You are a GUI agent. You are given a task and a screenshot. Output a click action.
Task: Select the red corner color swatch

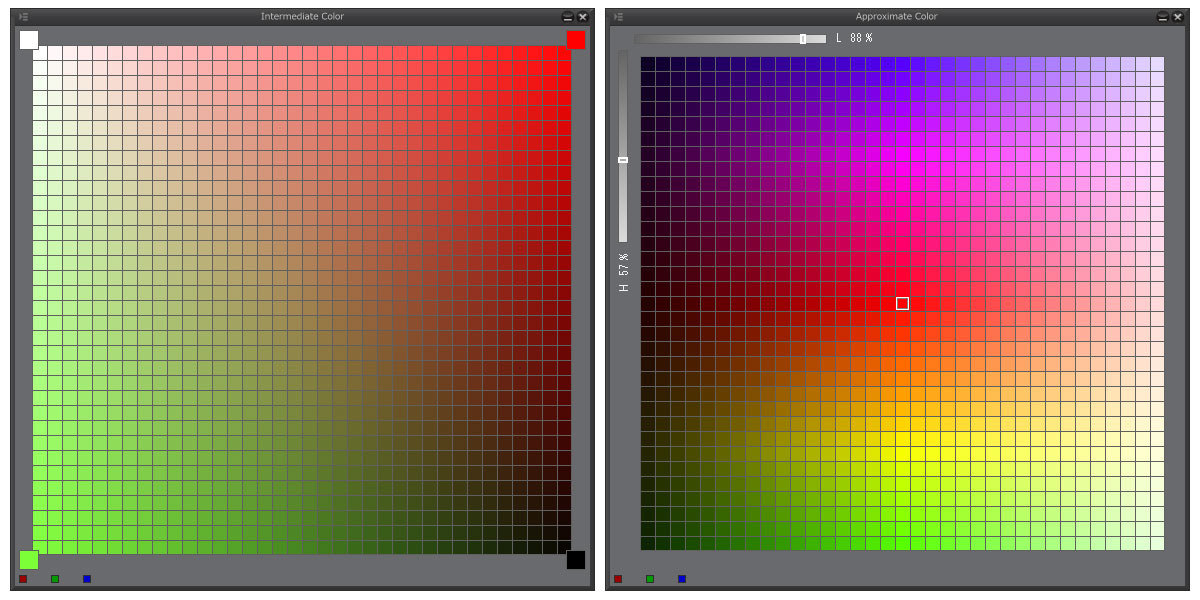click(x=576, y=40)
